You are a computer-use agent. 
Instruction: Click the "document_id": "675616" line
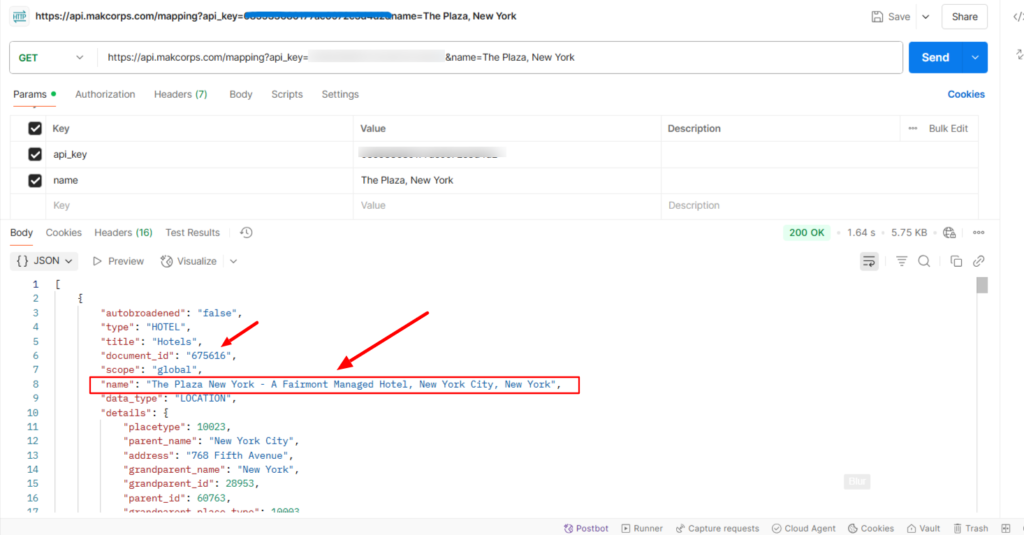click(x=168, y=355)
